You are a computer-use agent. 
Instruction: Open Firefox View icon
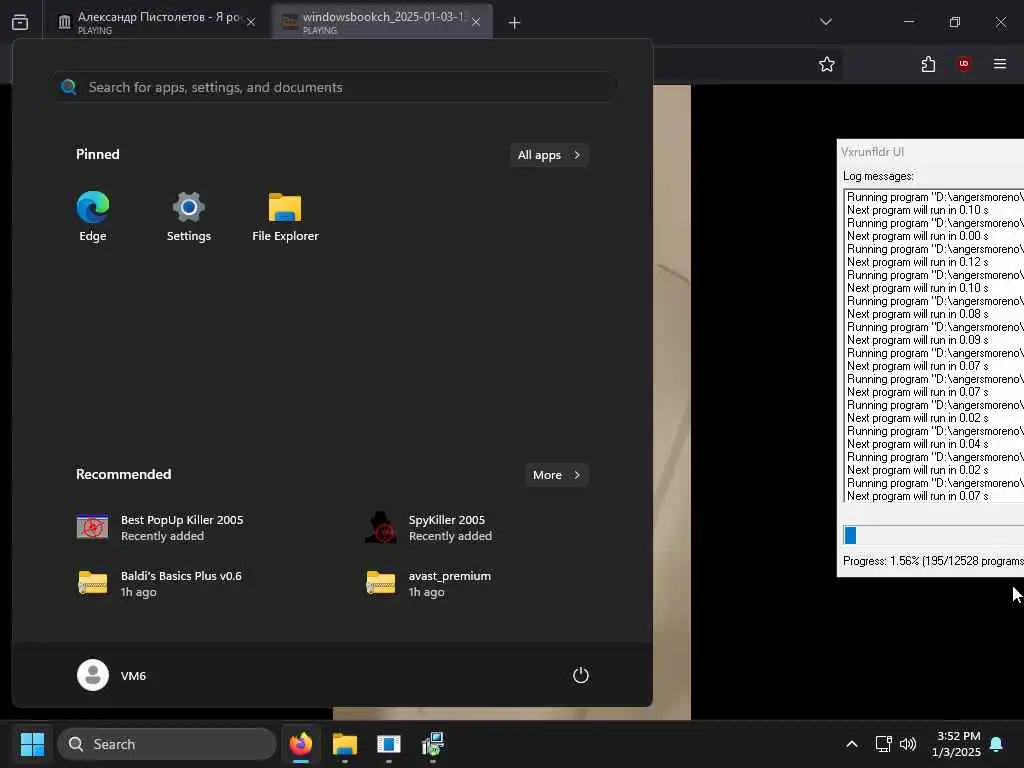pos(20,22)
